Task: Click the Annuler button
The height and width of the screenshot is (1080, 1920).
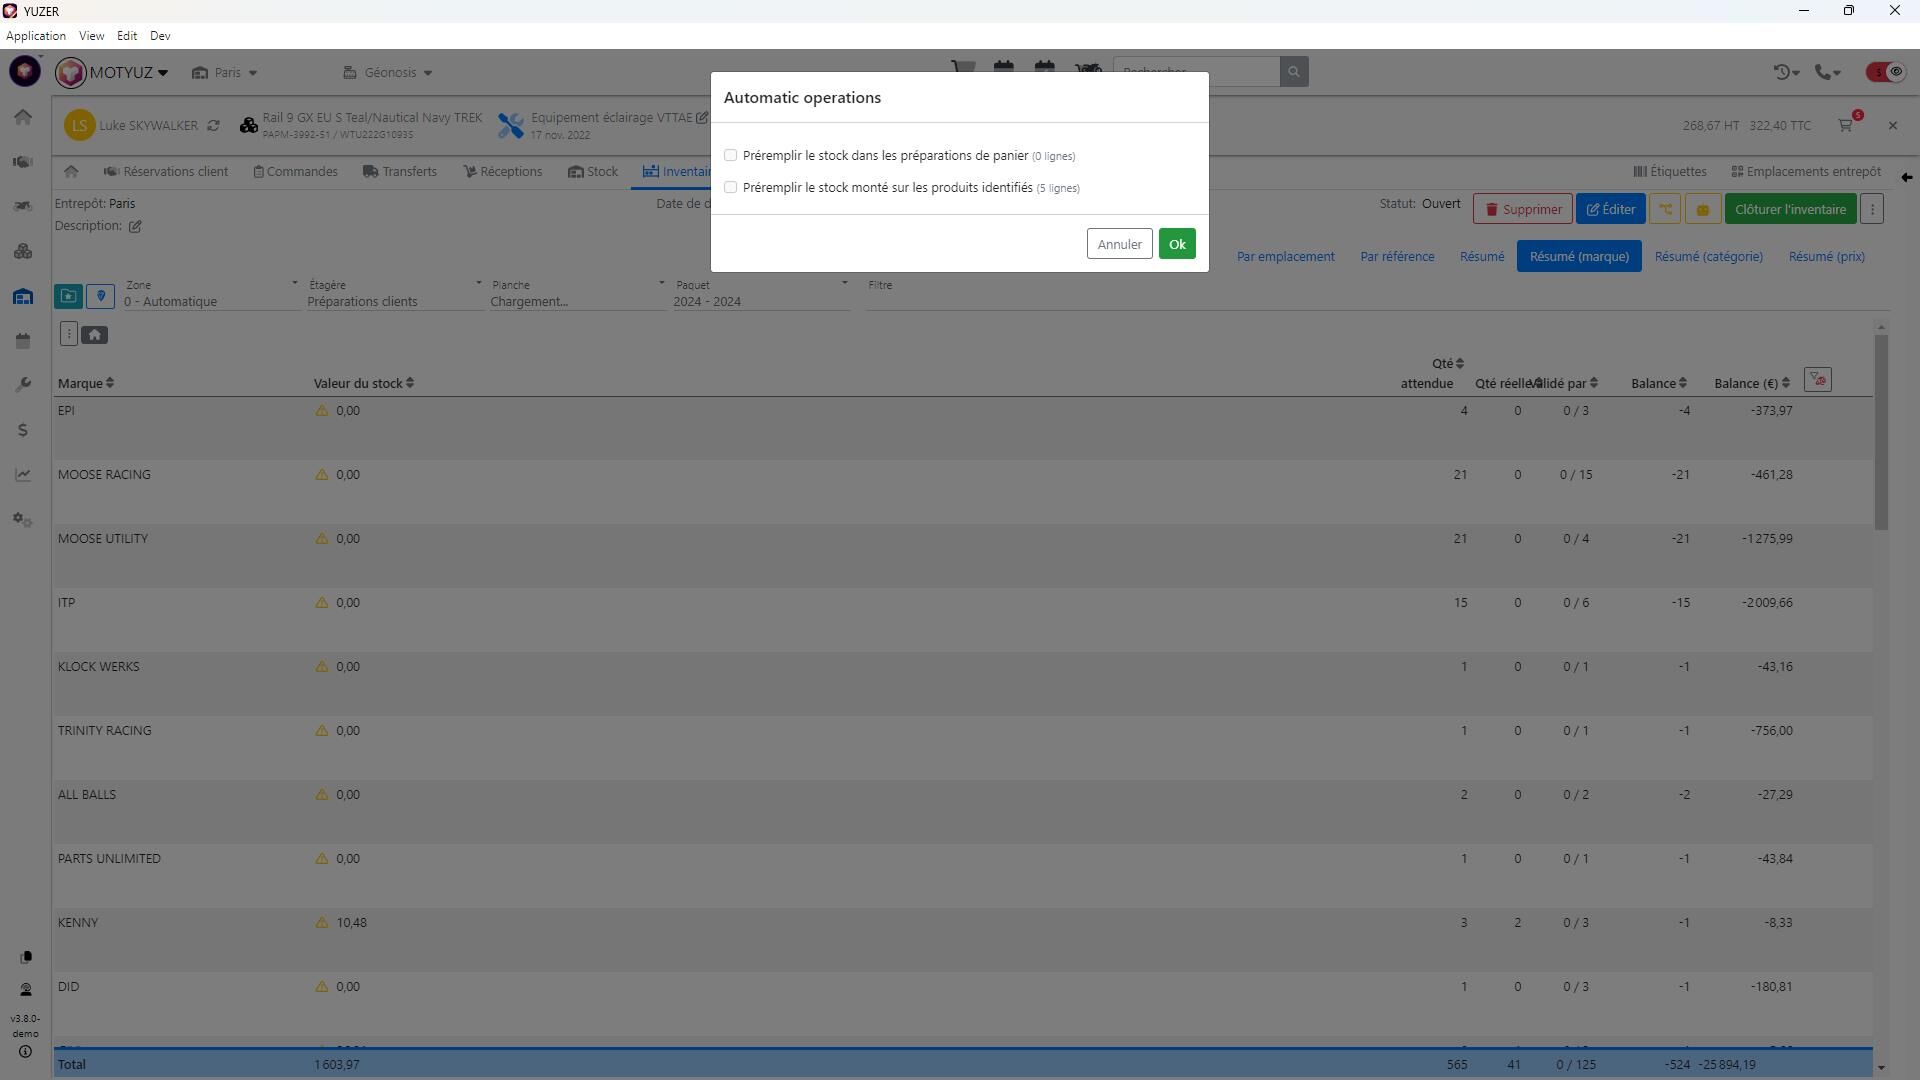Action: pos(1118,244)
